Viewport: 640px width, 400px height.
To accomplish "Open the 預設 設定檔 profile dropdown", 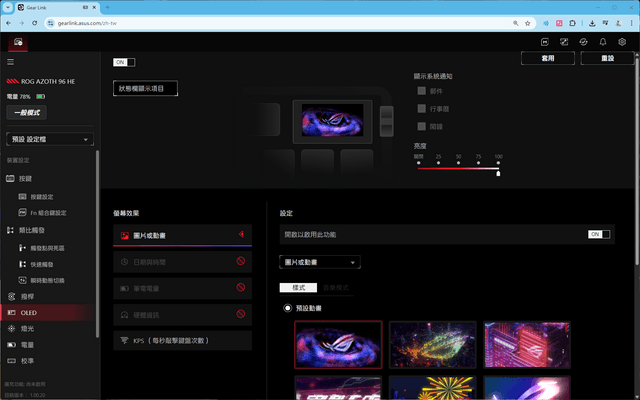I will tap(50, 139).
